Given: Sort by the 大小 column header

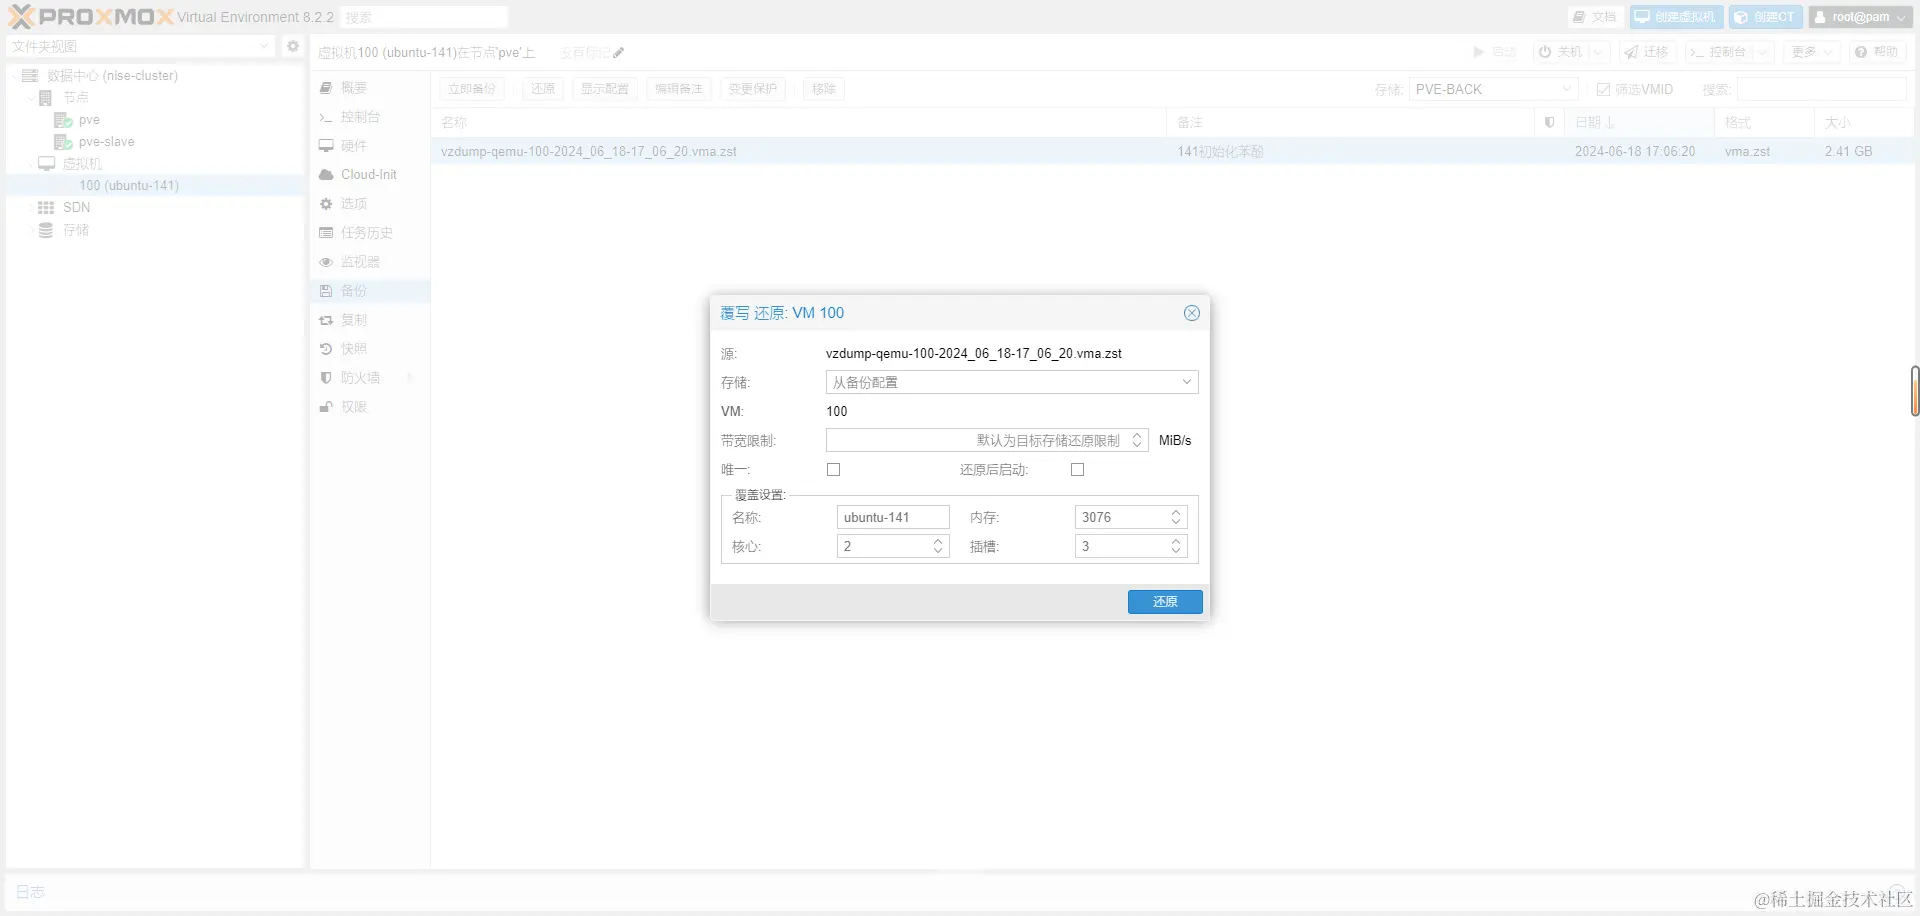Looking at the screenshot, I should [x=1864, y=122].
